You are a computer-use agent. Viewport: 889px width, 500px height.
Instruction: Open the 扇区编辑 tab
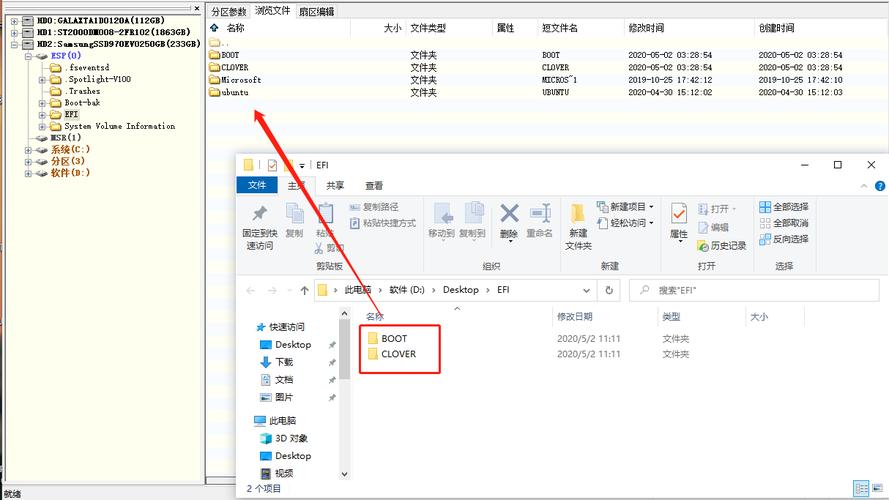click(316, 11)
